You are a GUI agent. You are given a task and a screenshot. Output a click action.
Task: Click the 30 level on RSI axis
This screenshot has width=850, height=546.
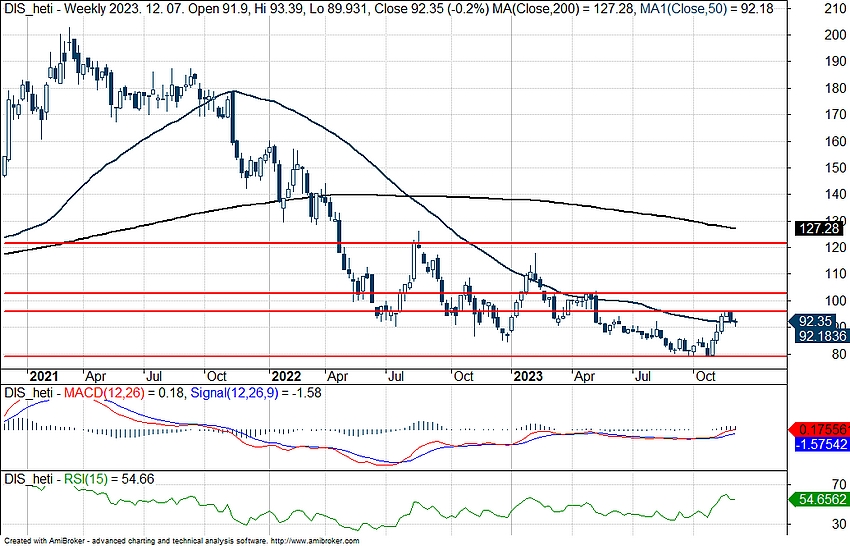pyautogui.click(x=839, y=524)
